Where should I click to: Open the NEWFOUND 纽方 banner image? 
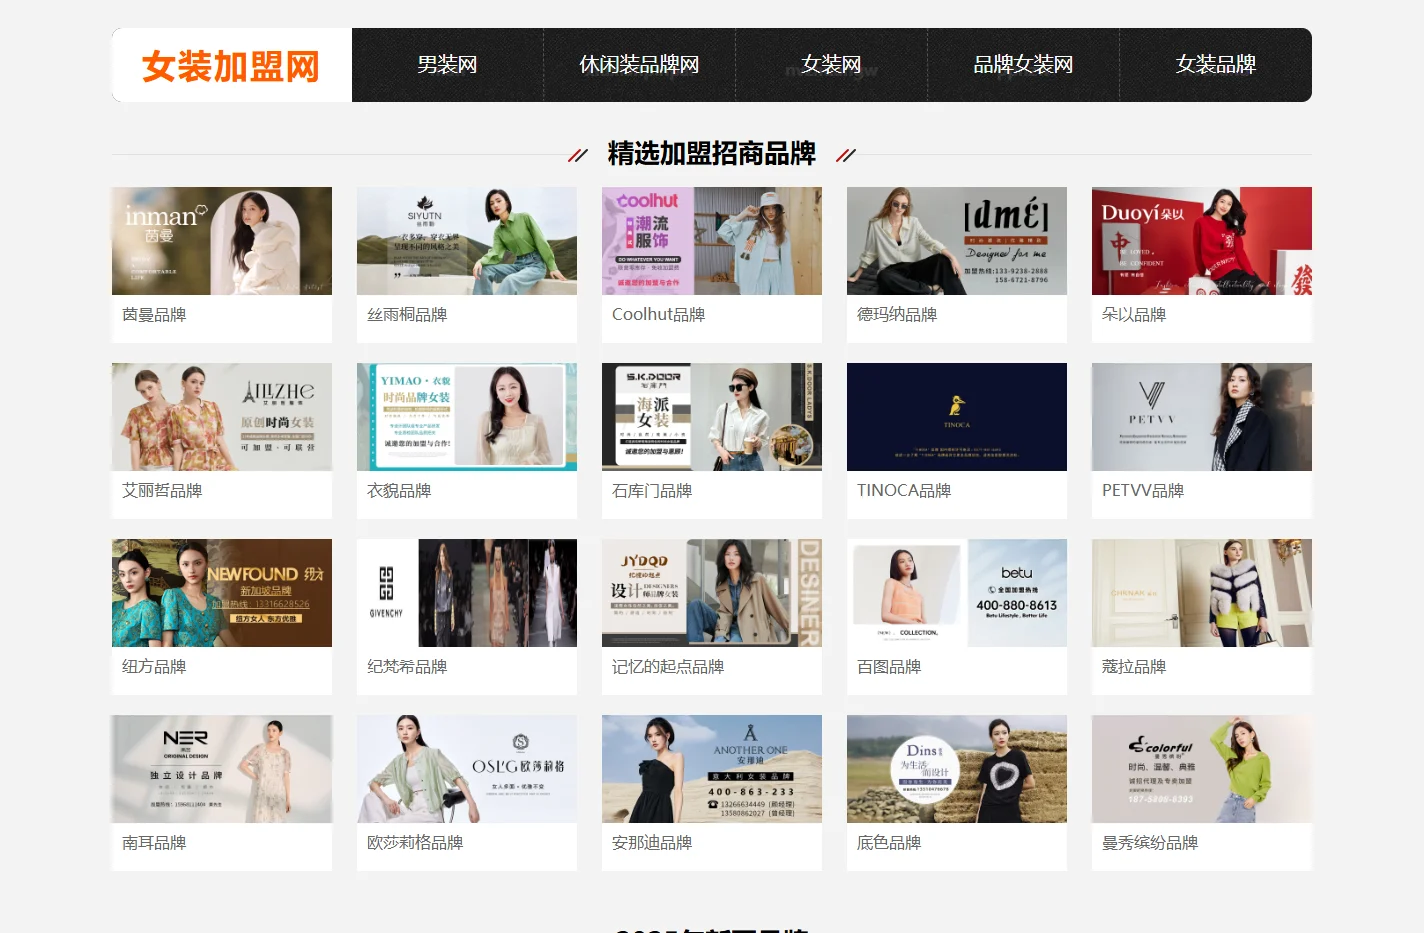(x=222, y=593)
